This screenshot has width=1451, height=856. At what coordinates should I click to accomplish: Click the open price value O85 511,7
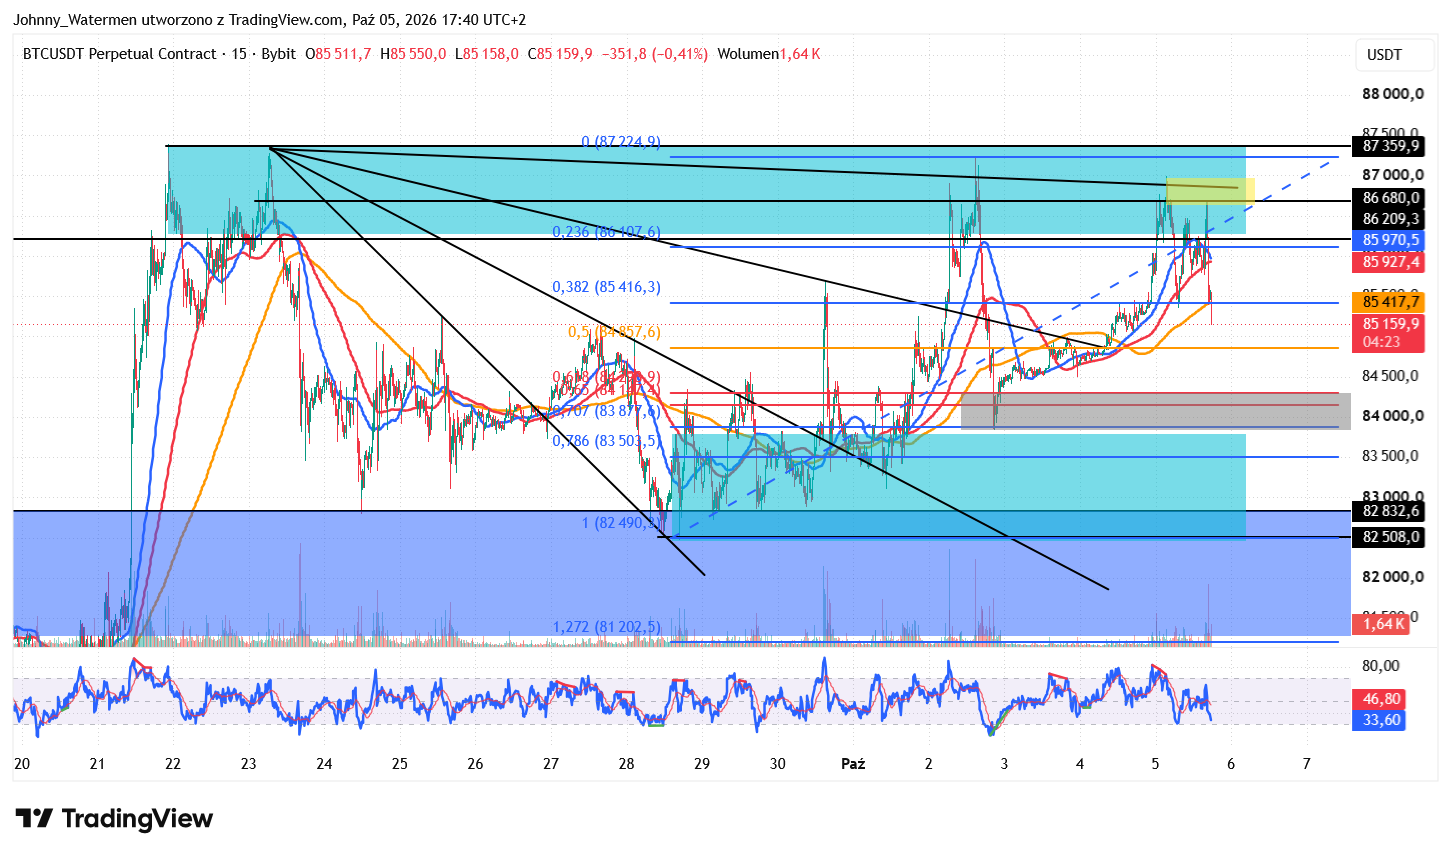click(x=338, y=54)
